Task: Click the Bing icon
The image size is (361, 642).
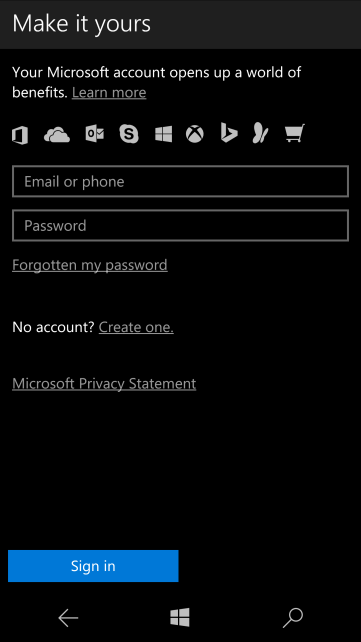Action: point(229,133)
